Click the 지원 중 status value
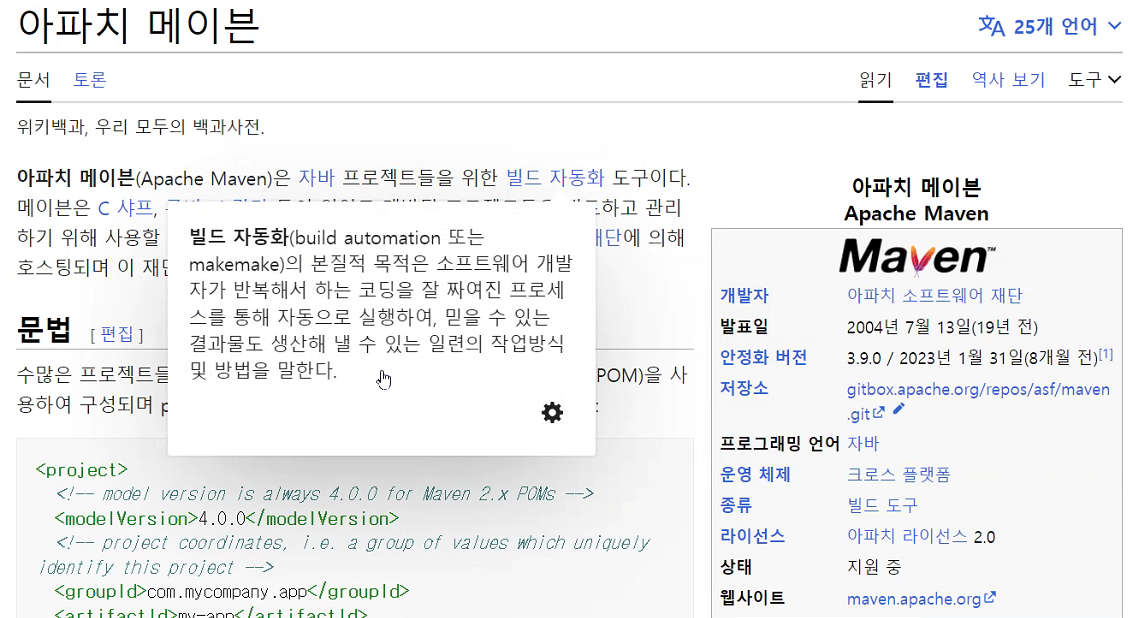The height and width of the screenshot is (618, 1128). (873, 567)
